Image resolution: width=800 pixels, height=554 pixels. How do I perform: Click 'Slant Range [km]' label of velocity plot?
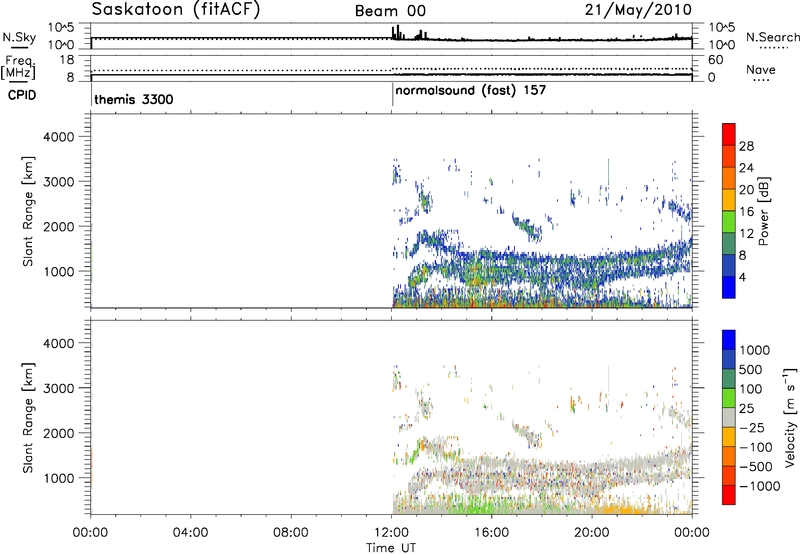click(x=28, y=418)
